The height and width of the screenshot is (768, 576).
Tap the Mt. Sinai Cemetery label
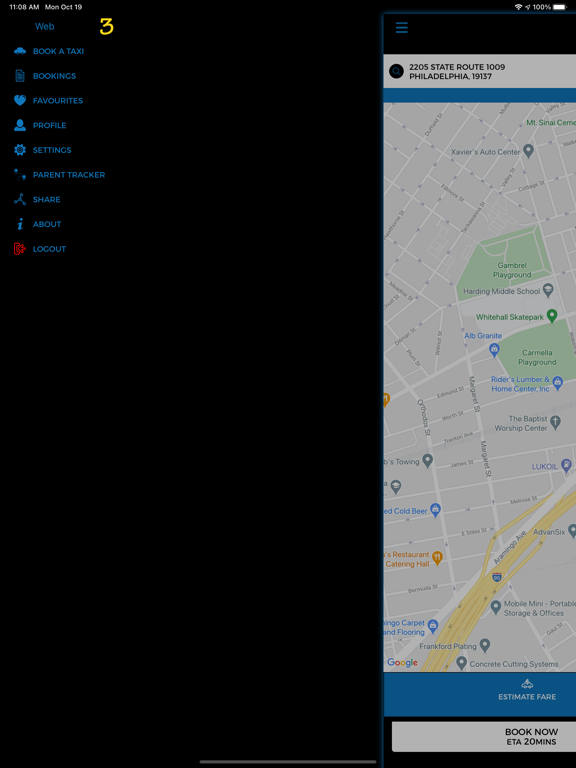coord(551,122)
